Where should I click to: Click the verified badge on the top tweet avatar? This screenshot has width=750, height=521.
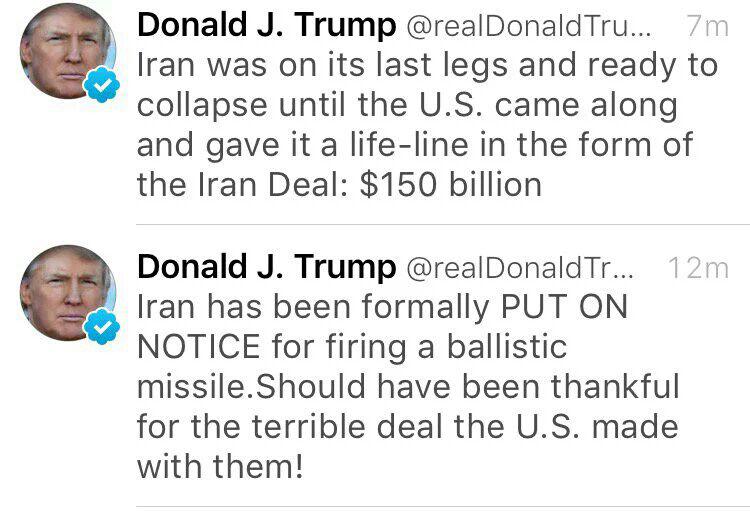coord(101,89)
